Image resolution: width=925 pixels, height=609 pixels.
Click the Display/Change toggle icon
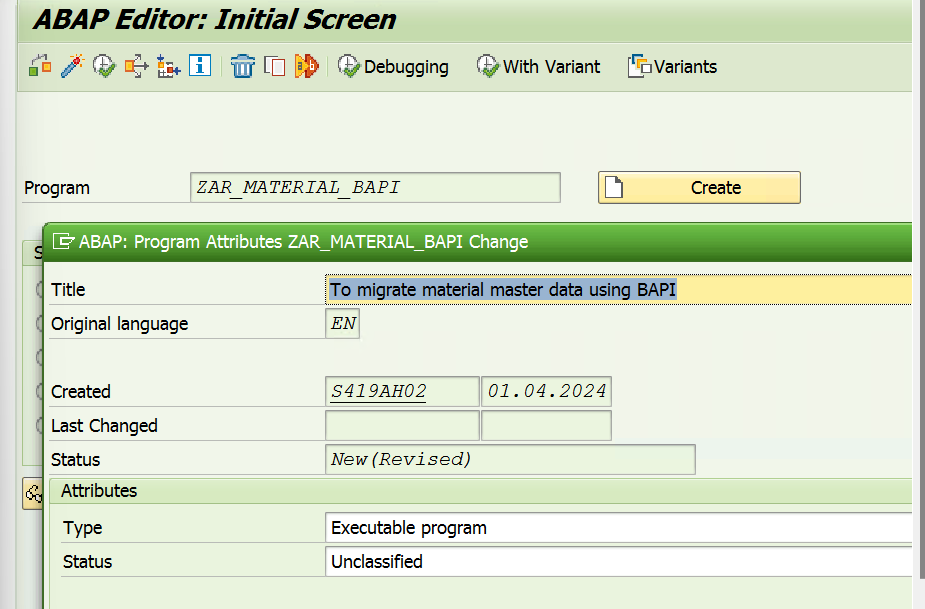[x=40, y=66]
